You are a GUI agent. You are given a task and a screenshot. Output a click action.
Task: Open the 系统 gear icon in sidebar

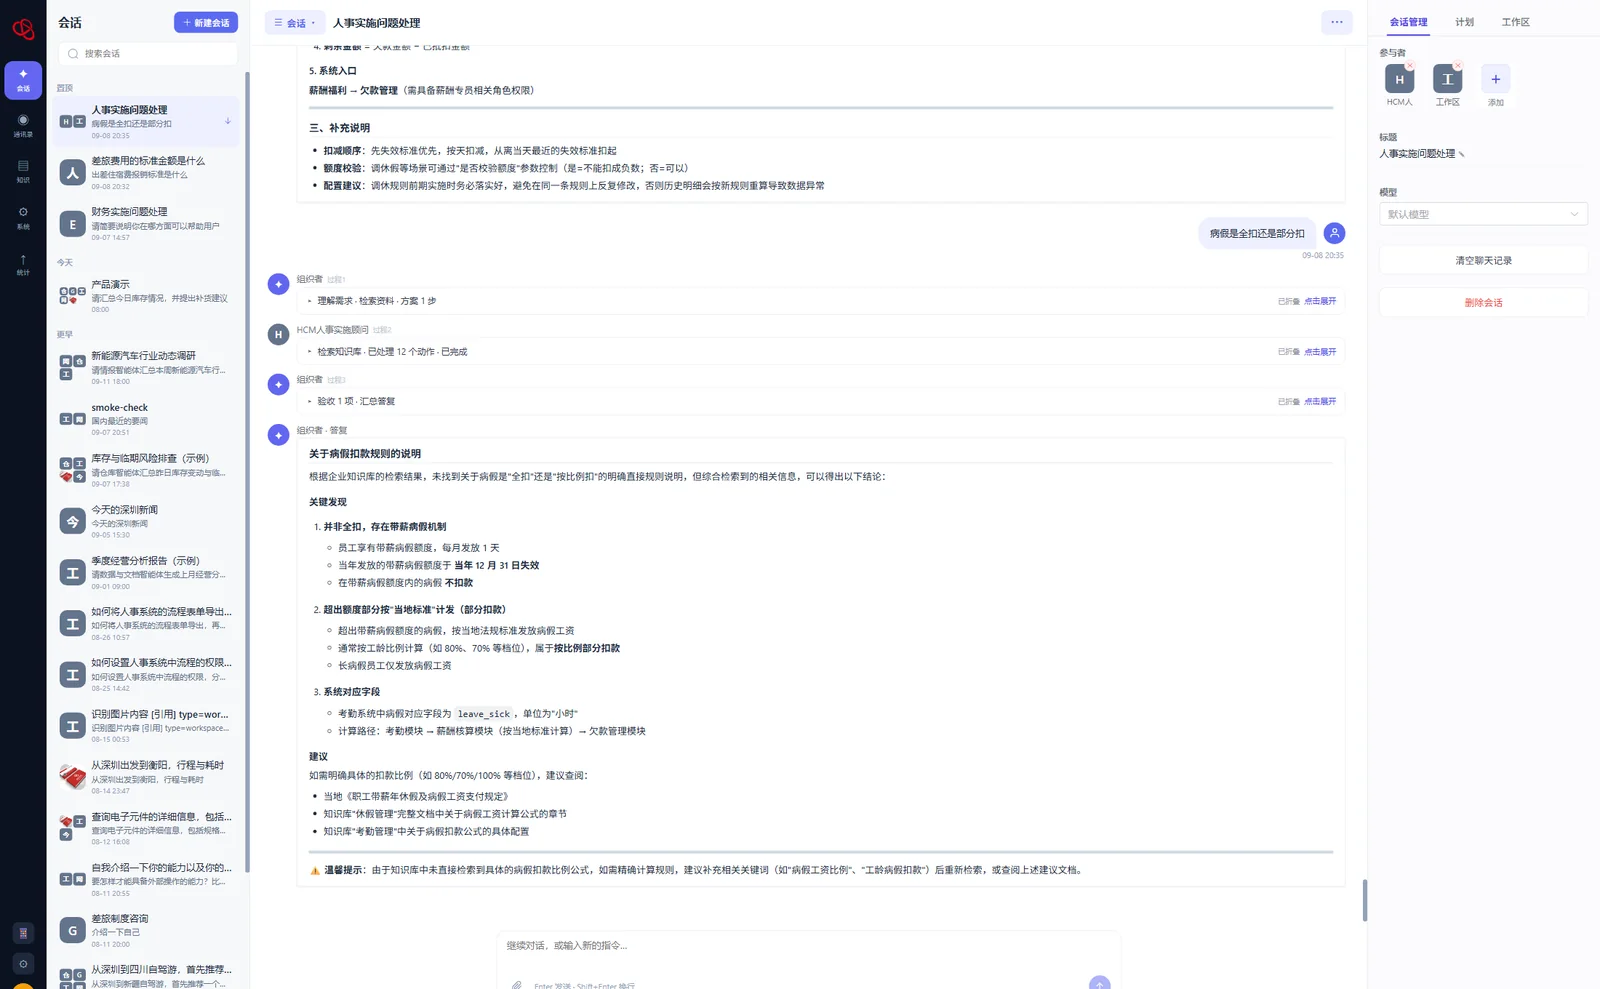pyautogui.click(x=23, y=217)
